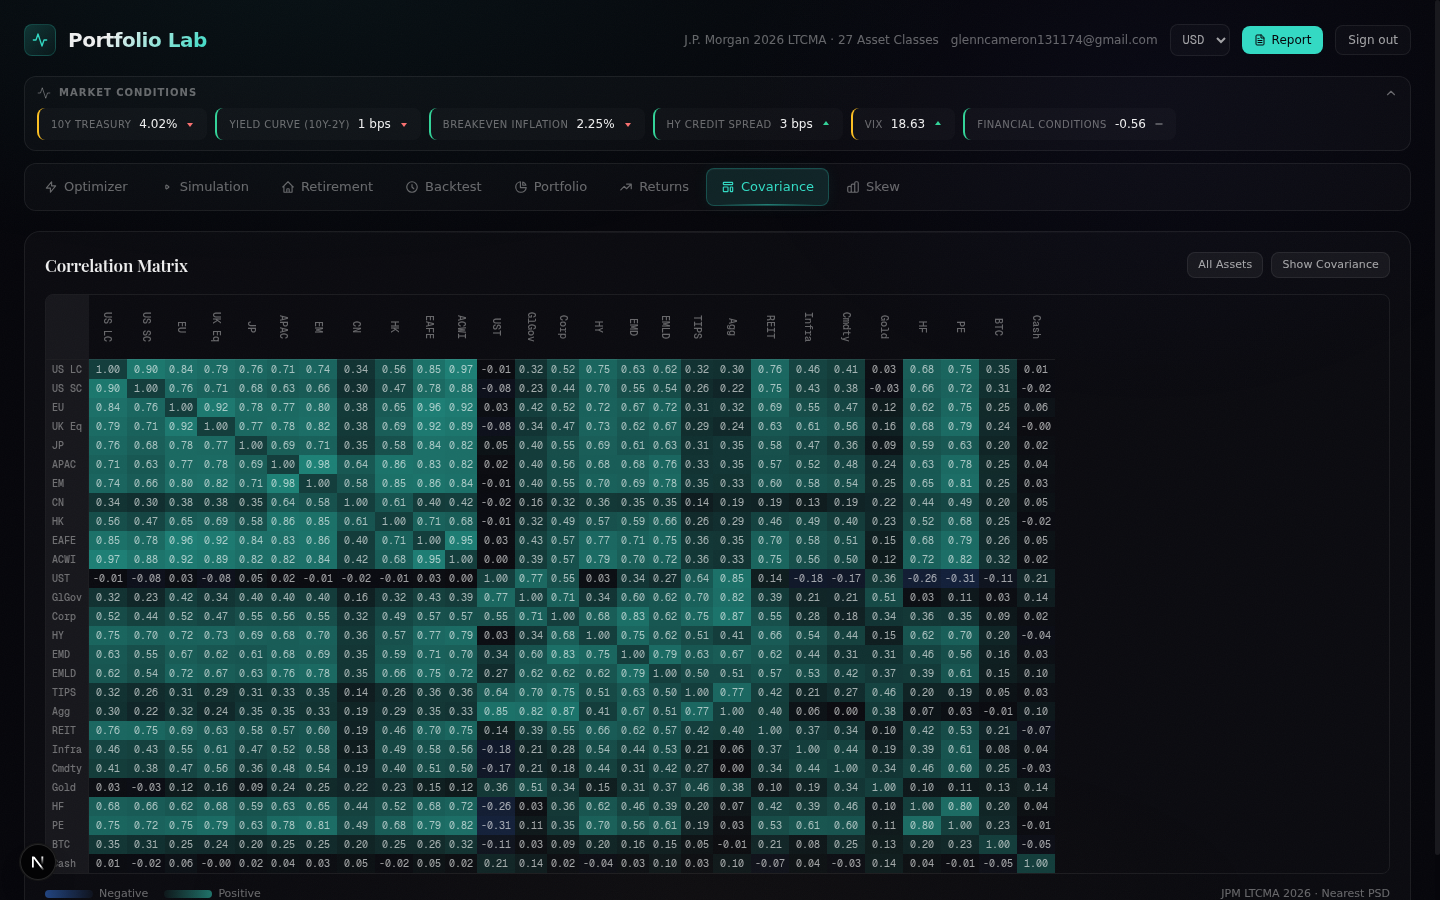1440x900 pixels.
Task: Select the Covariance tab
Action: [x=767, y=187]
